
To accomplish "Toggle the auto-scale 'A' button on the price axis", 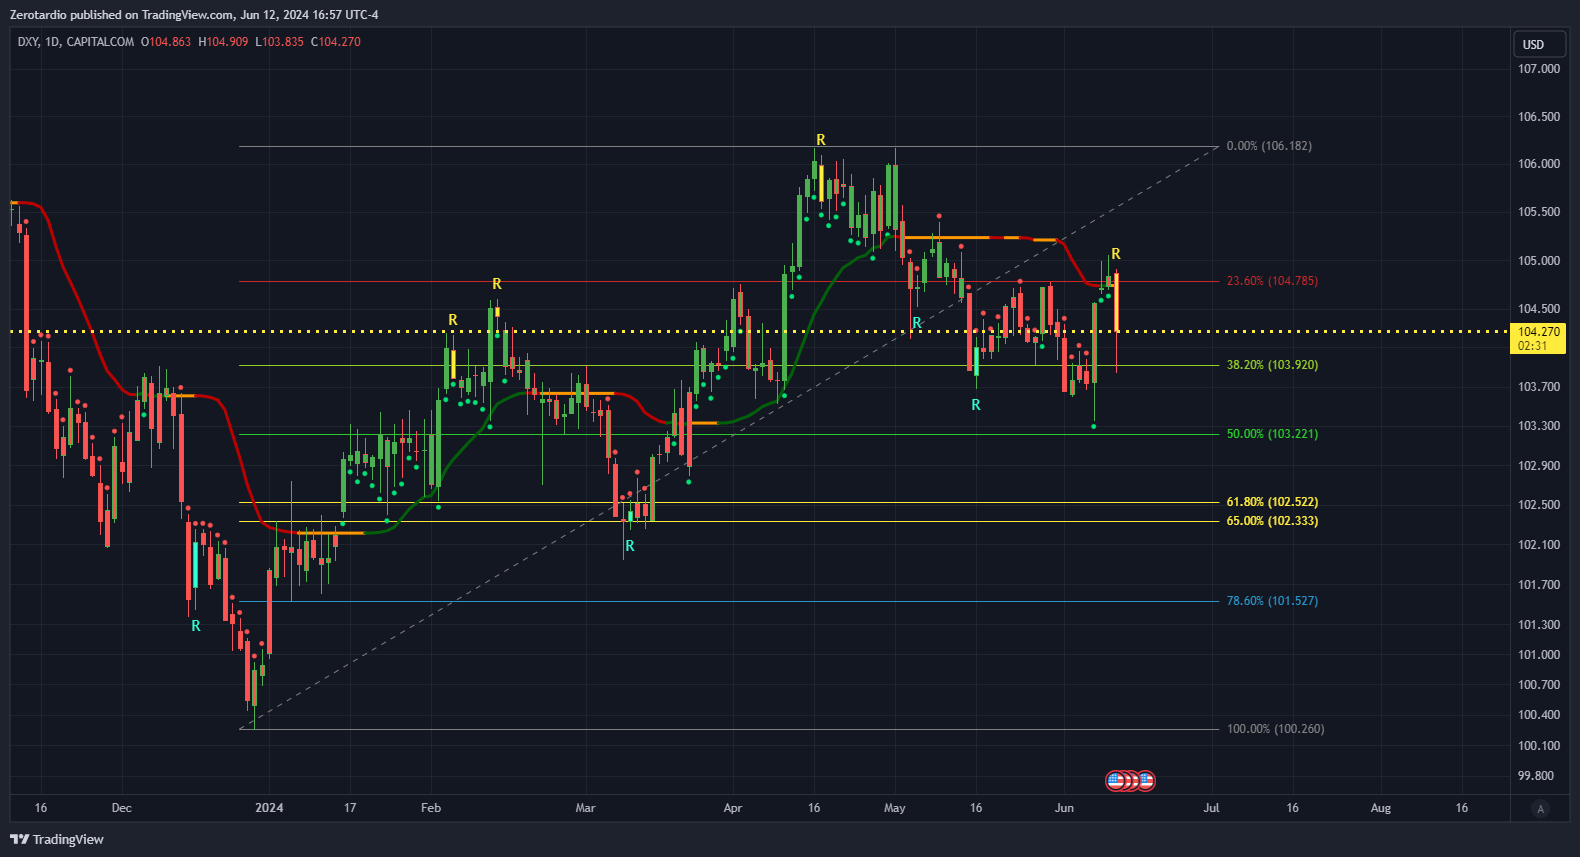I will click(x=1540, y=809).
